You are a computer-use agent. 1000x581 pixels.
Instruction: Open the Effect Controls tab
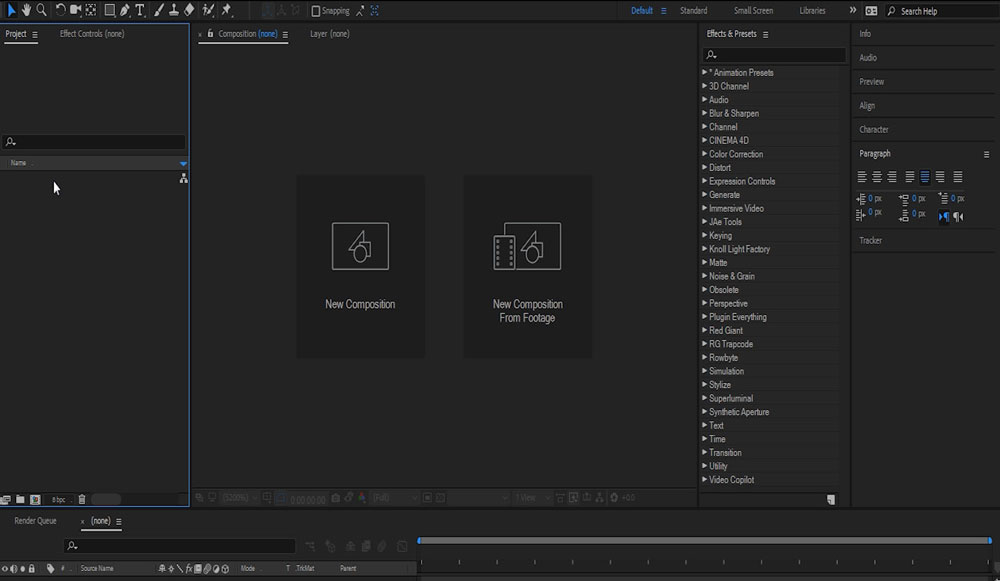pos(92,34)
